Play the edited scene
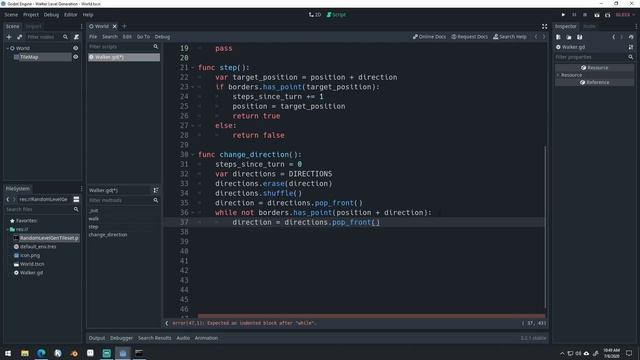The image size is (640, 360). pyautogui.click(x=597, y=15)
